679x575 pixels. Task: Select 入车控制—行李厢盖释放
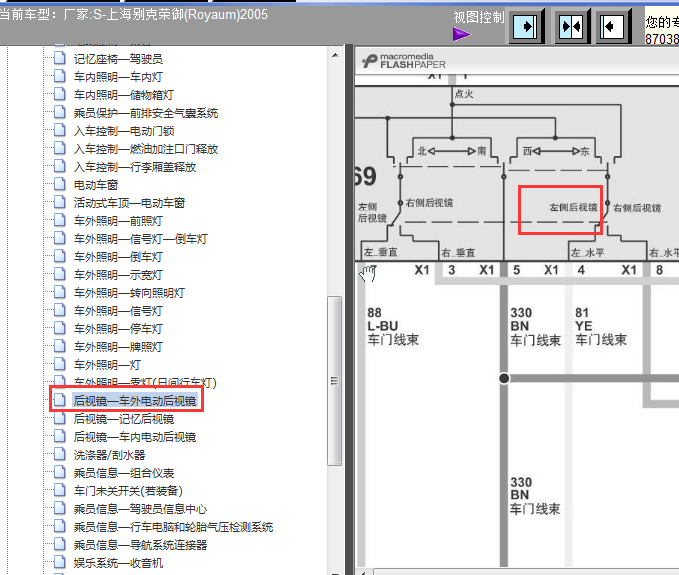pyautogui.click(x=135, y=167)
